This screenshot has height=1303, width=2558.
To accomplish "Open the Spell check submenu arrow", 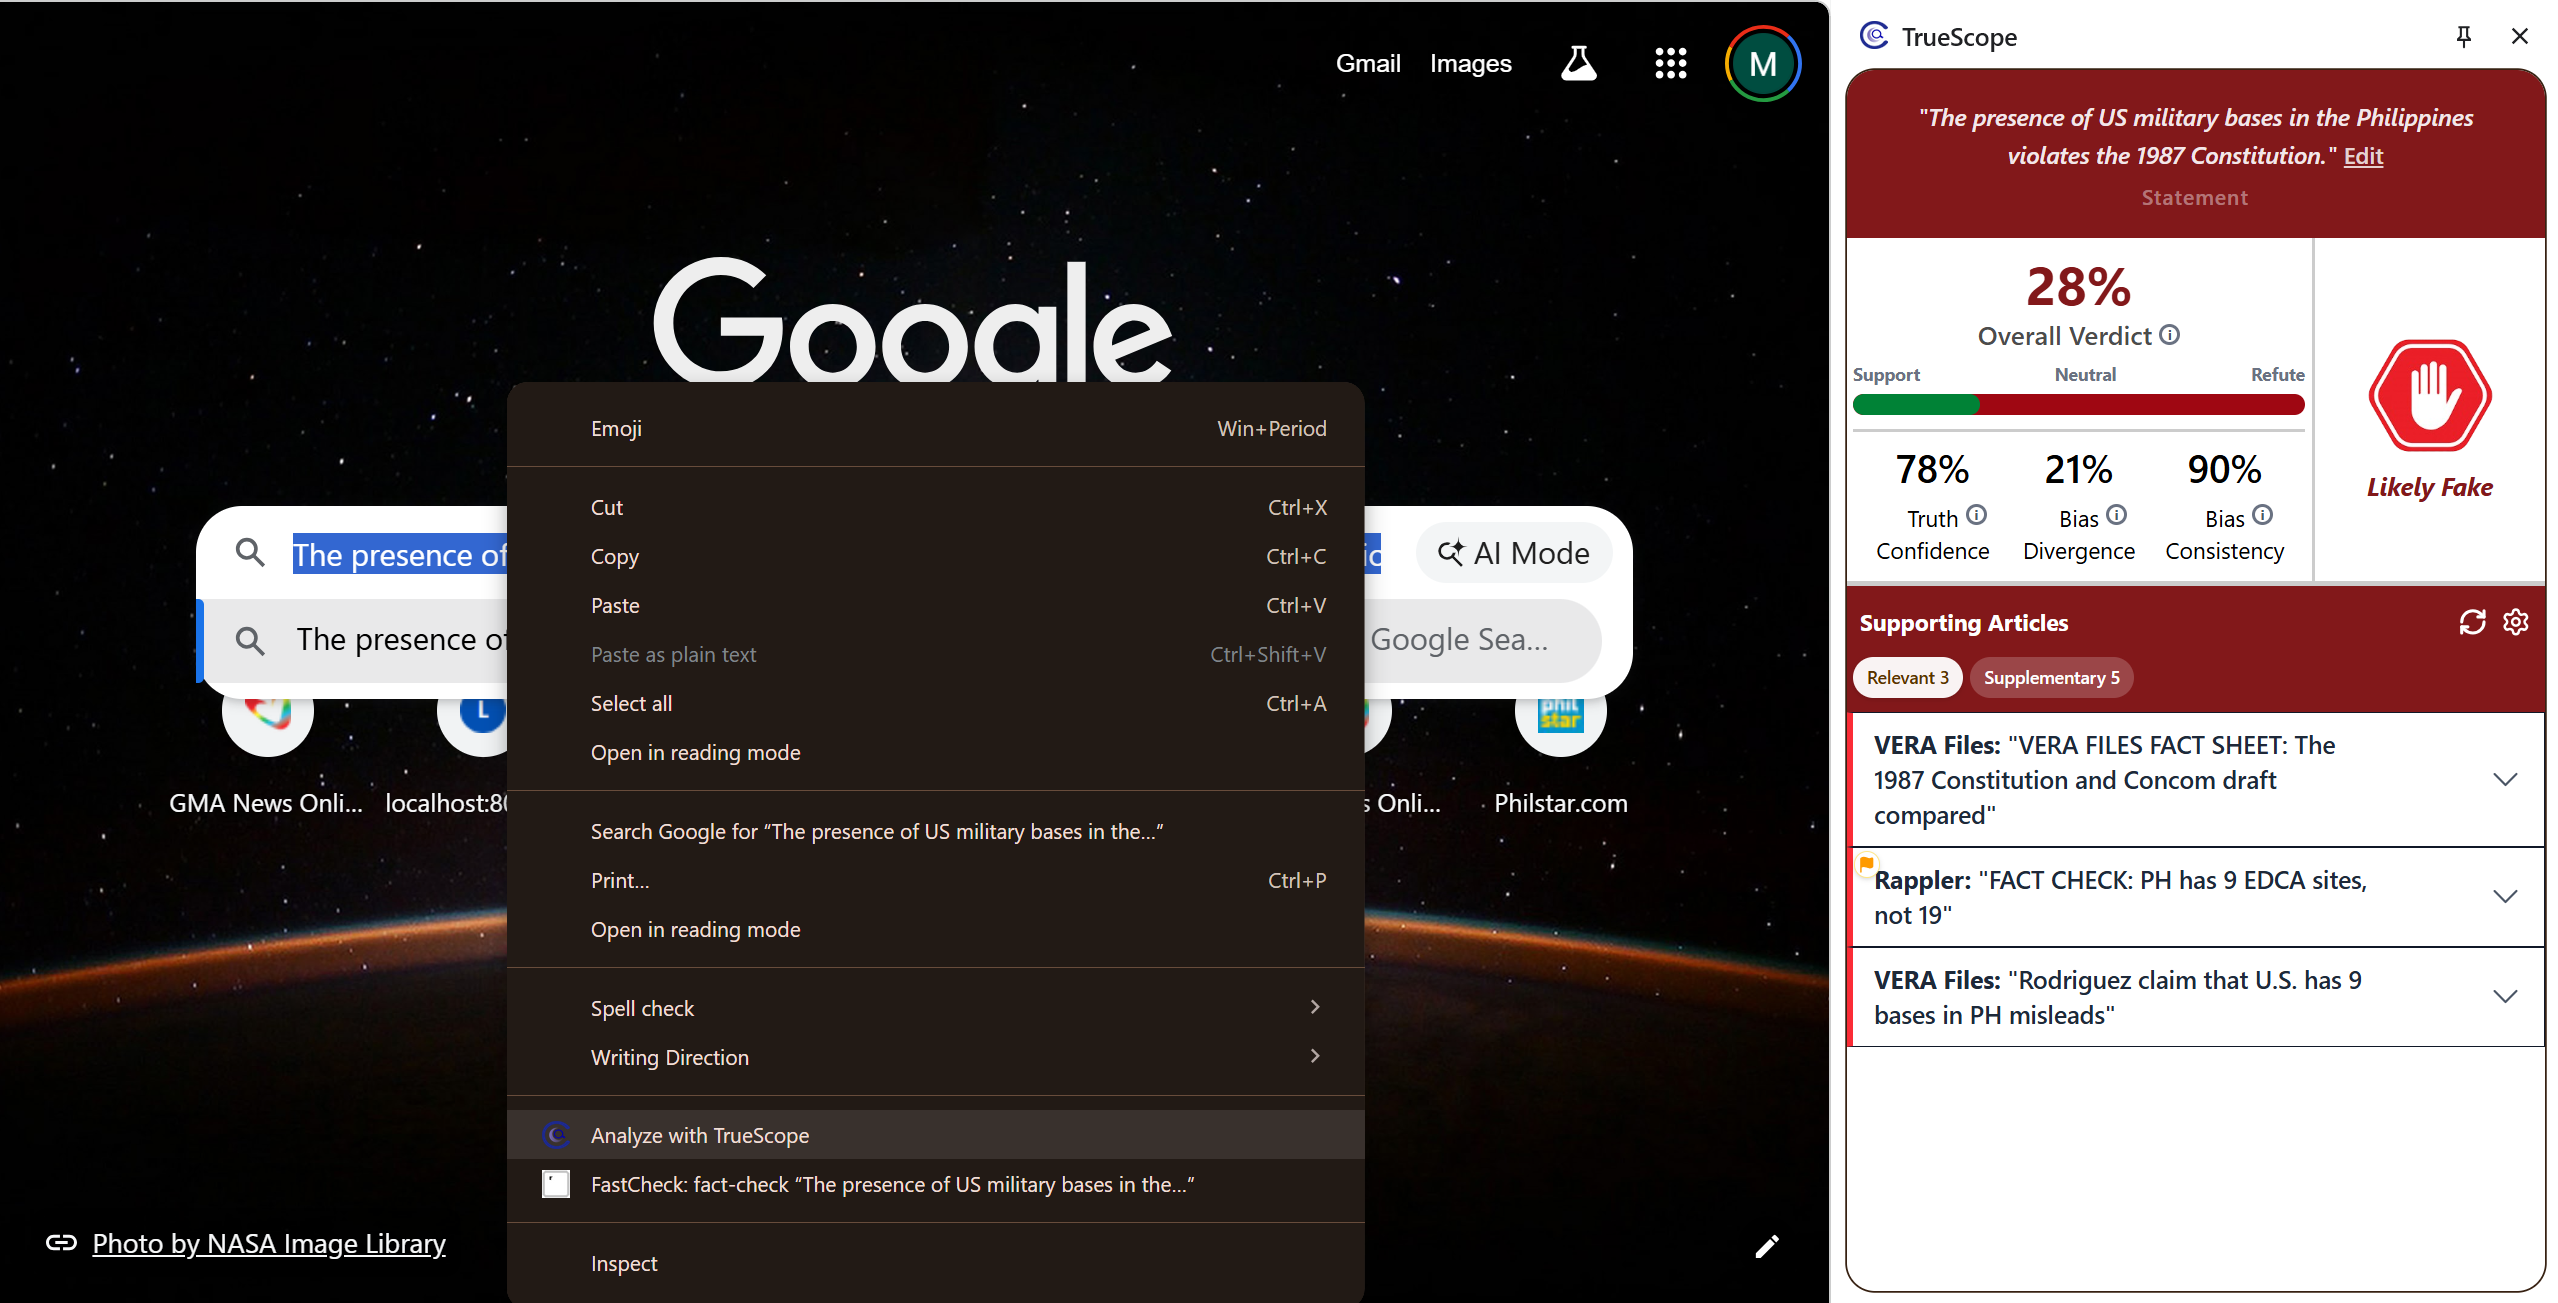I will coord(1315,1007).
